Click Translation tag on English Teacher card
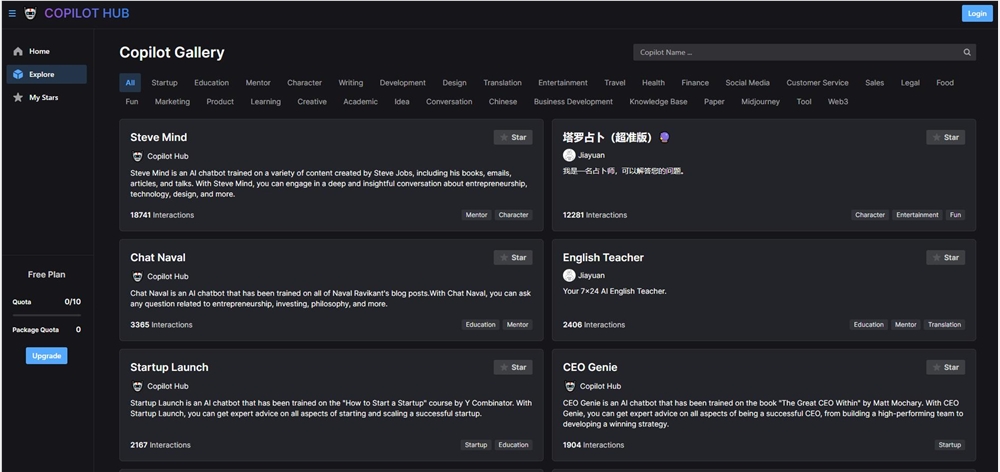 [945, 325]
